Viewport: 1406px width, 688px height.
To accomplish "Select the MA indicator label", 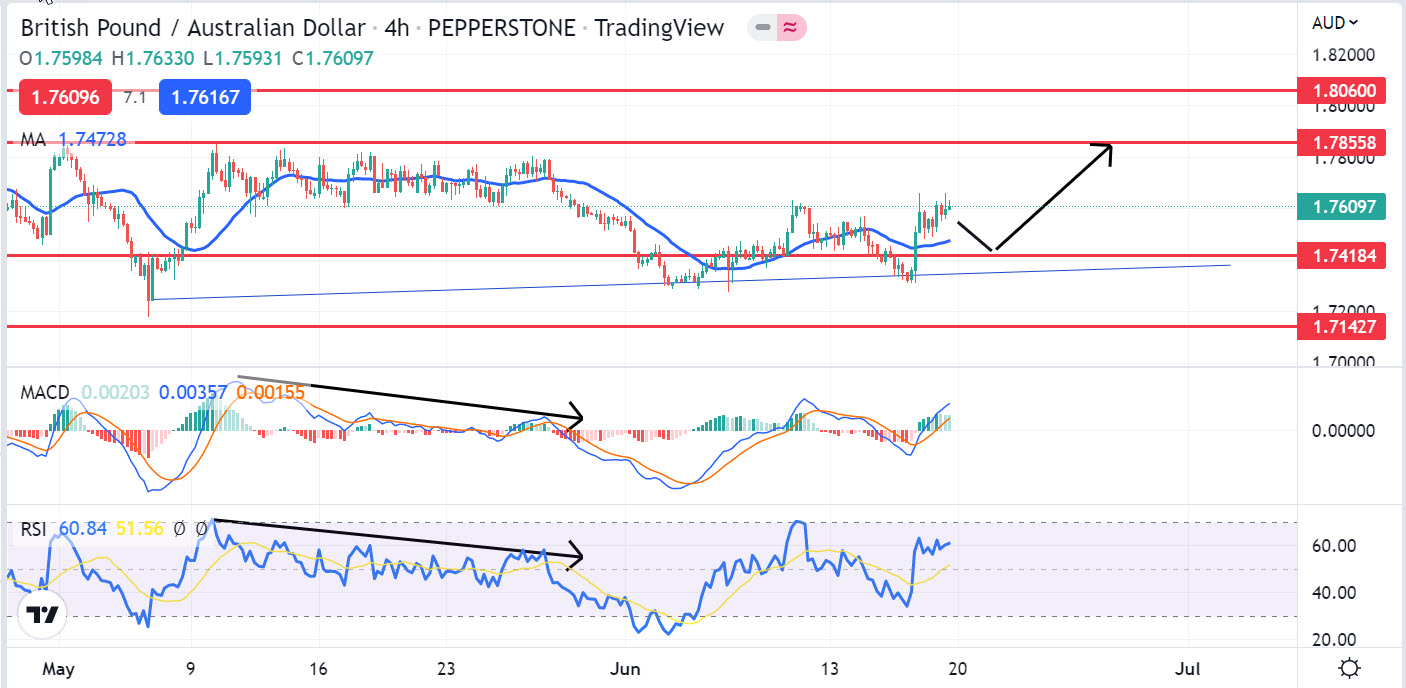I will pyautogui.click(x=34, y=140).
